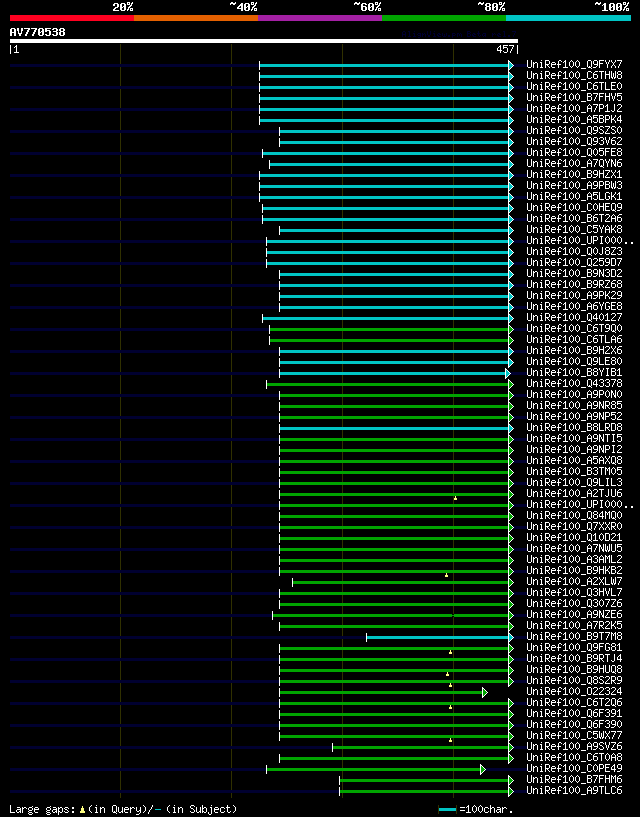The width and height of the screenshot is (640, 817).
Task: Click the green alignment bar for C6T9Q0
Action: 389,329
